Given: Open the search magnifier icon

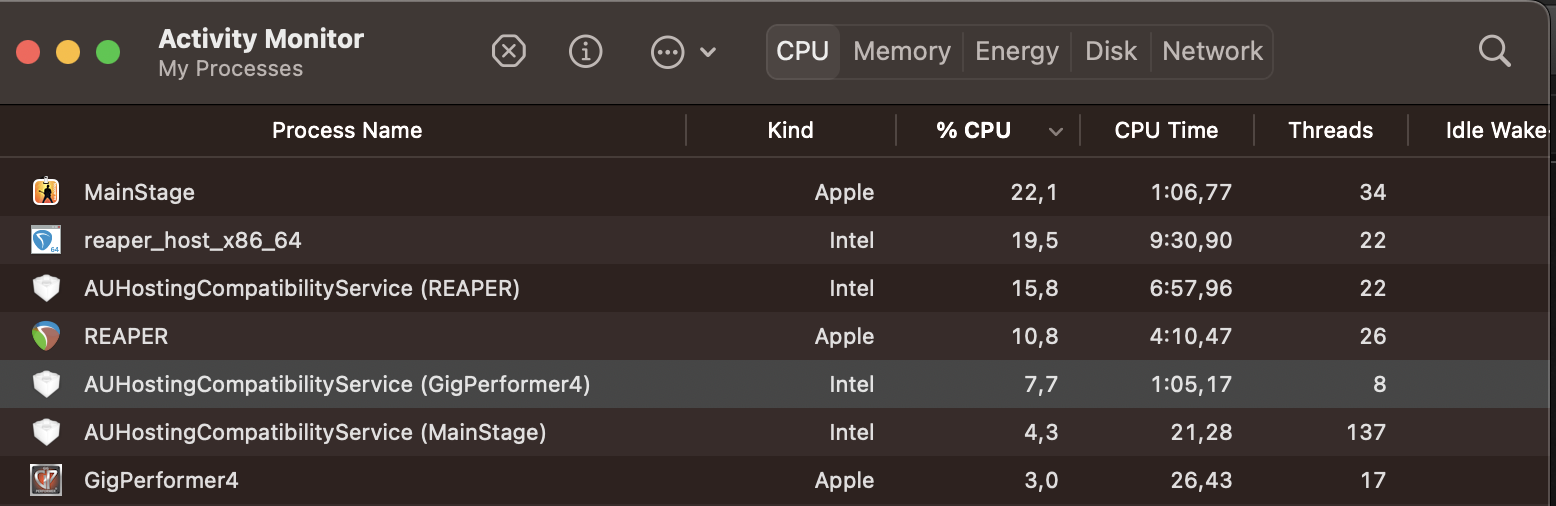Looking at the screenshot, I should 1494,51.
